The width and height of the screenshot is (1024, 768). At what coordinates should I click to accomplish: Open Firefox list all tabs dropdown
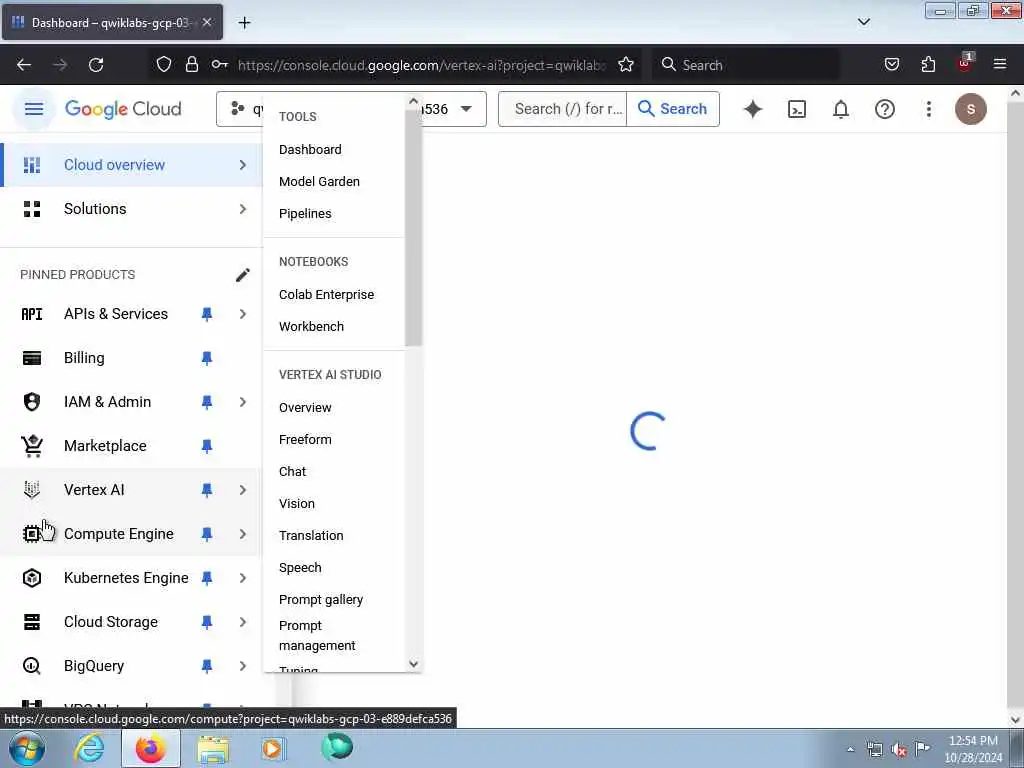(863, 22)
